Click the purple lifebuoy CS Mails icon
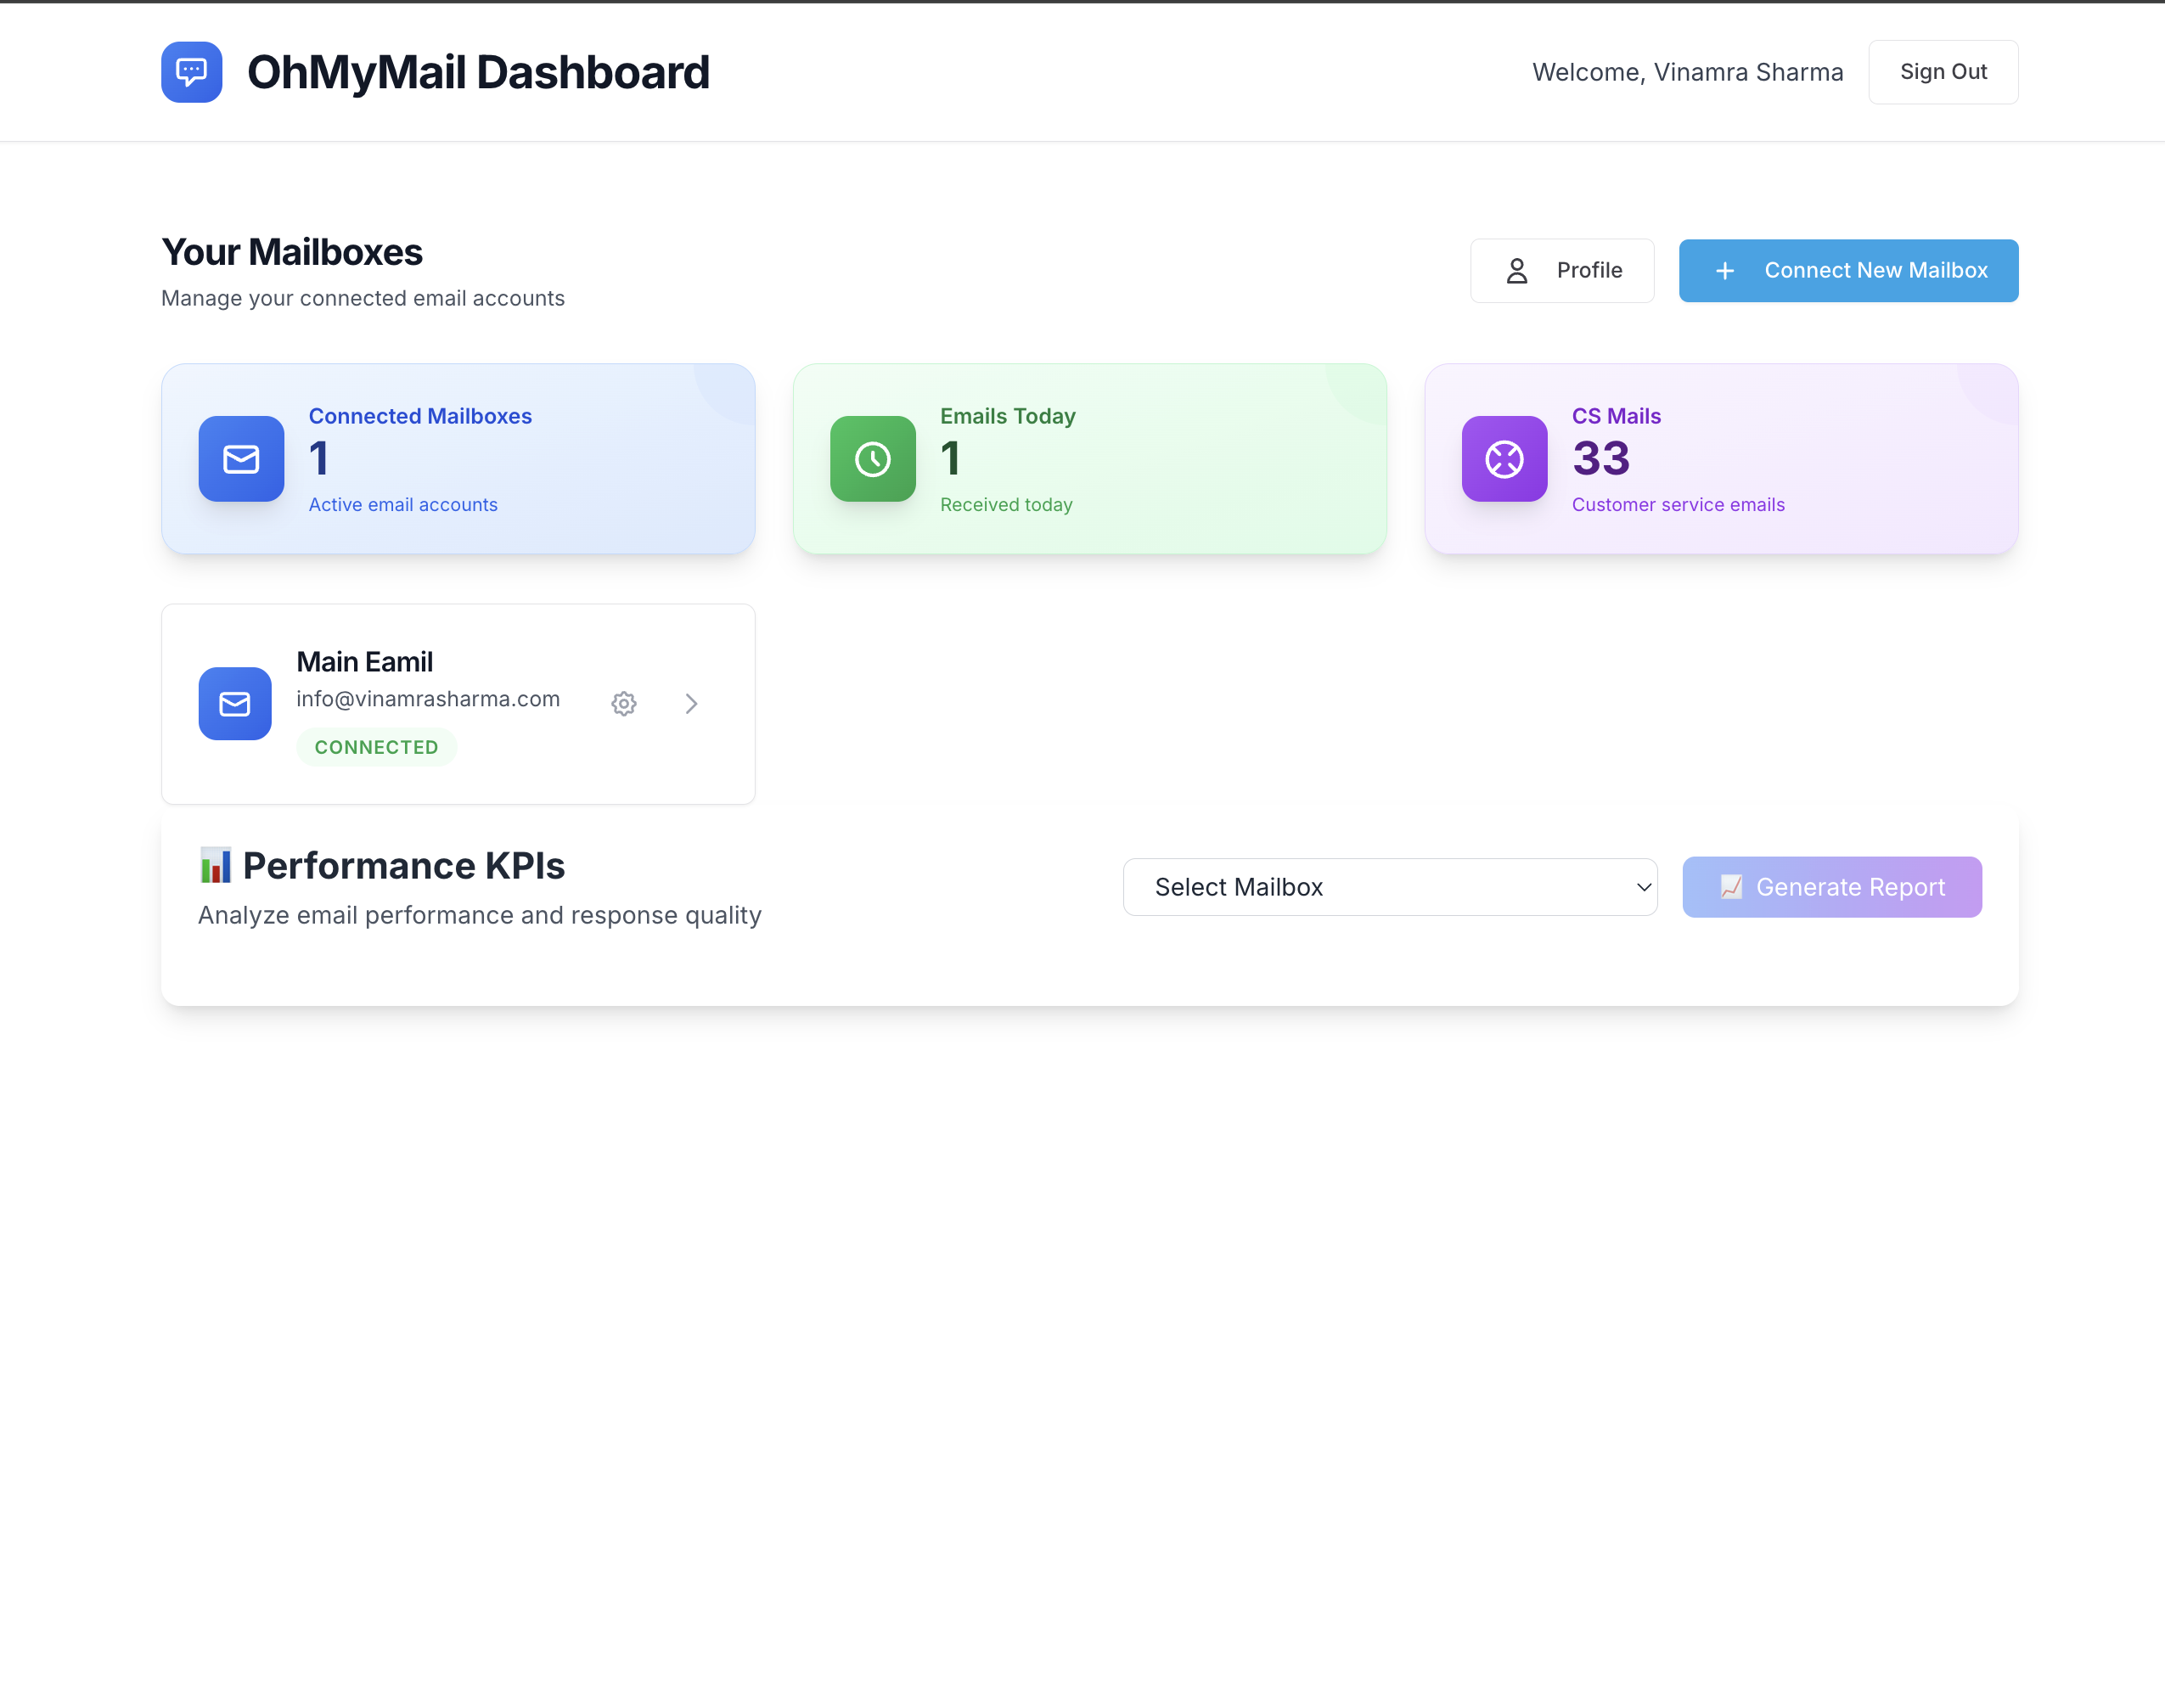The image size is (2165, 1708). click(x=1504, y=459)
